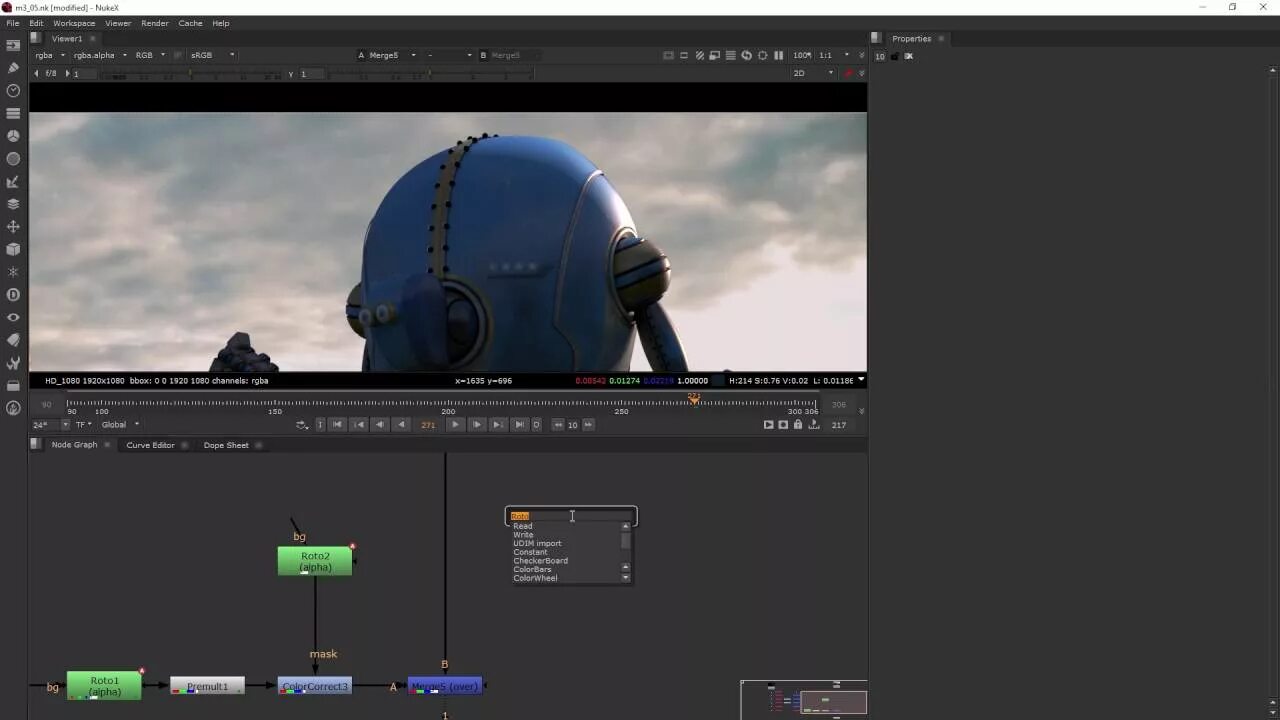Click the viewer force refresh icon
Image resolution: width=1280 pixels, height=720 pixels.
[x=746, y=56]
